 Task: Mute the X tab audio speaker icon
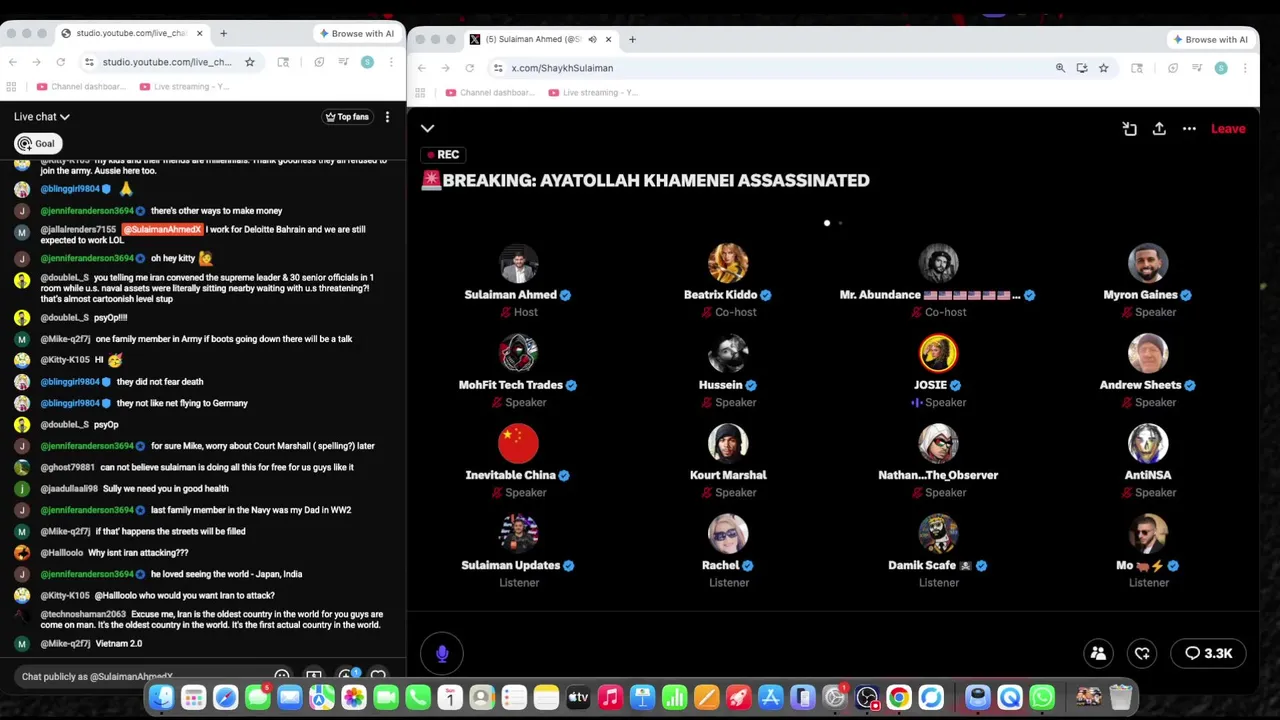pos(592,39)
